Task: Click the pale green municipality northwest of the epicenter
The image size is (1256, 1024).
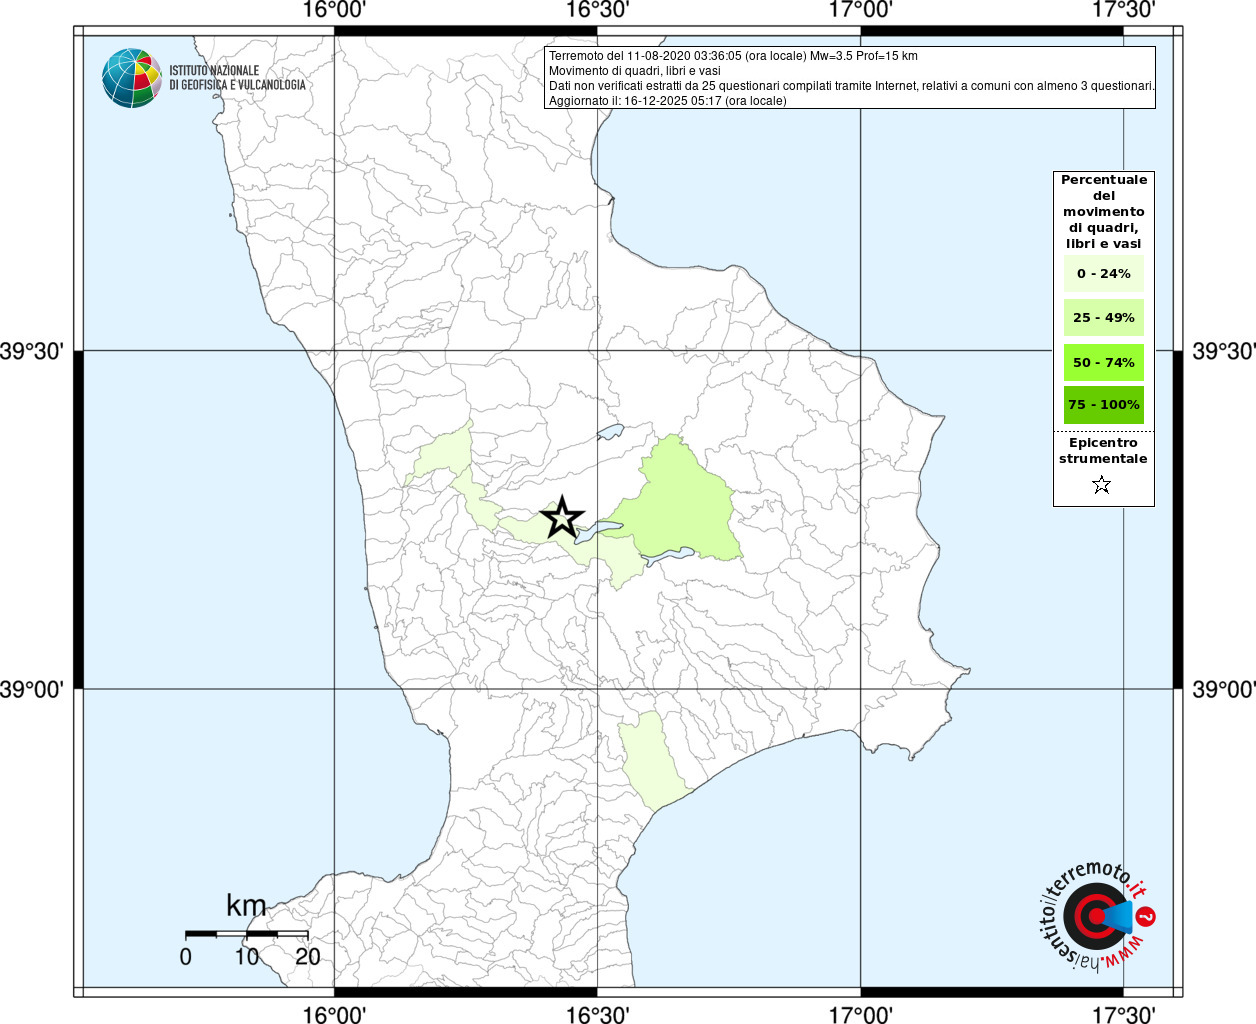Action: (440, 458)
